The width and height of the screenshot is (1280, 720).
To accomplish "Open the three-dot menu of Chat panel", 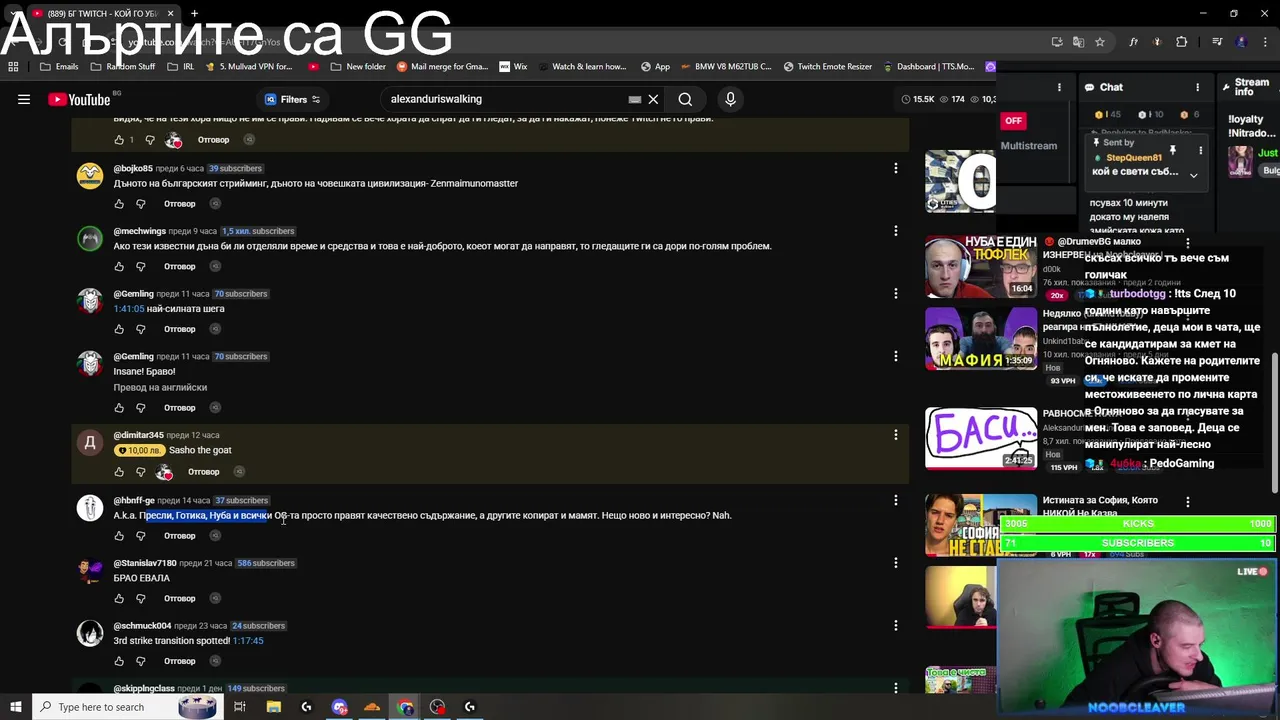I will (1197, 87).
